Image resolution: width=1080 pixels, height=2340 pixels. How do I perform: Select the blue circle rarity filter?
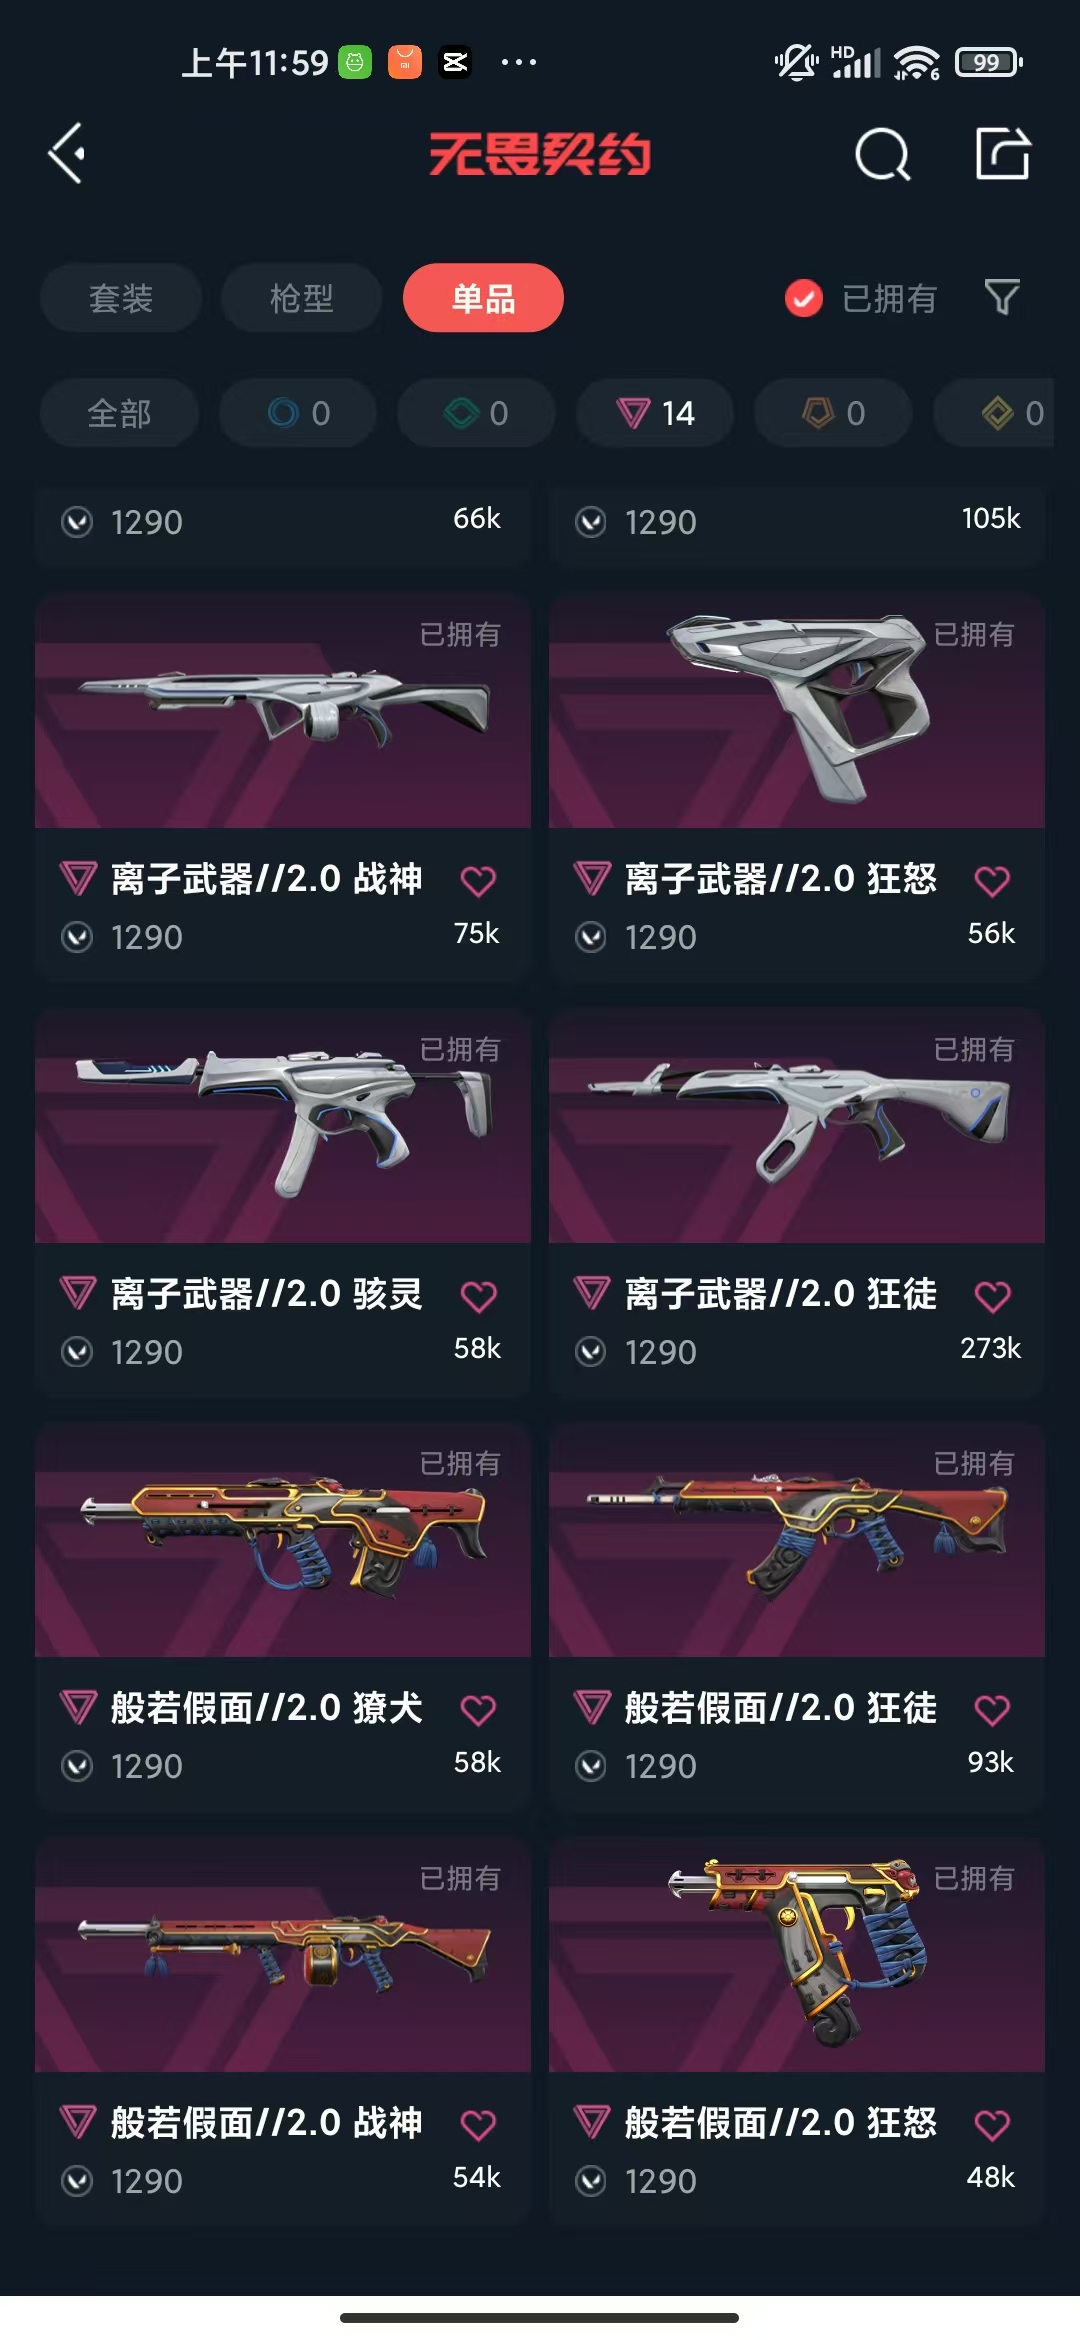298,413
